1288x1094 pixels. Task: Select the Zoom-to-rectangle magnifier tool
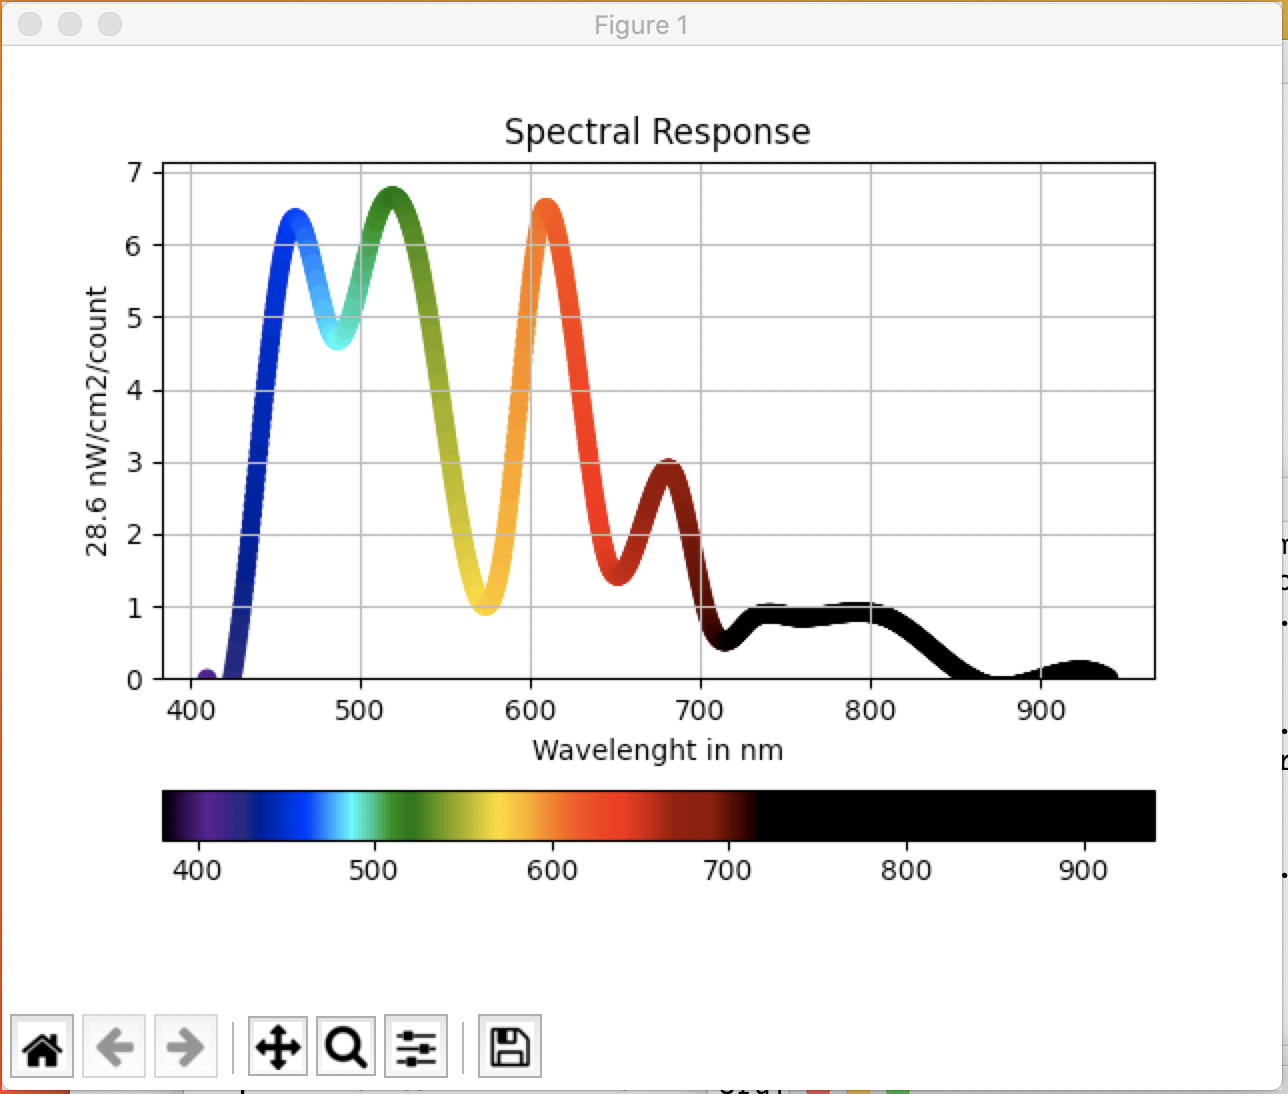pyautogui.click(x=345, y=1046)
